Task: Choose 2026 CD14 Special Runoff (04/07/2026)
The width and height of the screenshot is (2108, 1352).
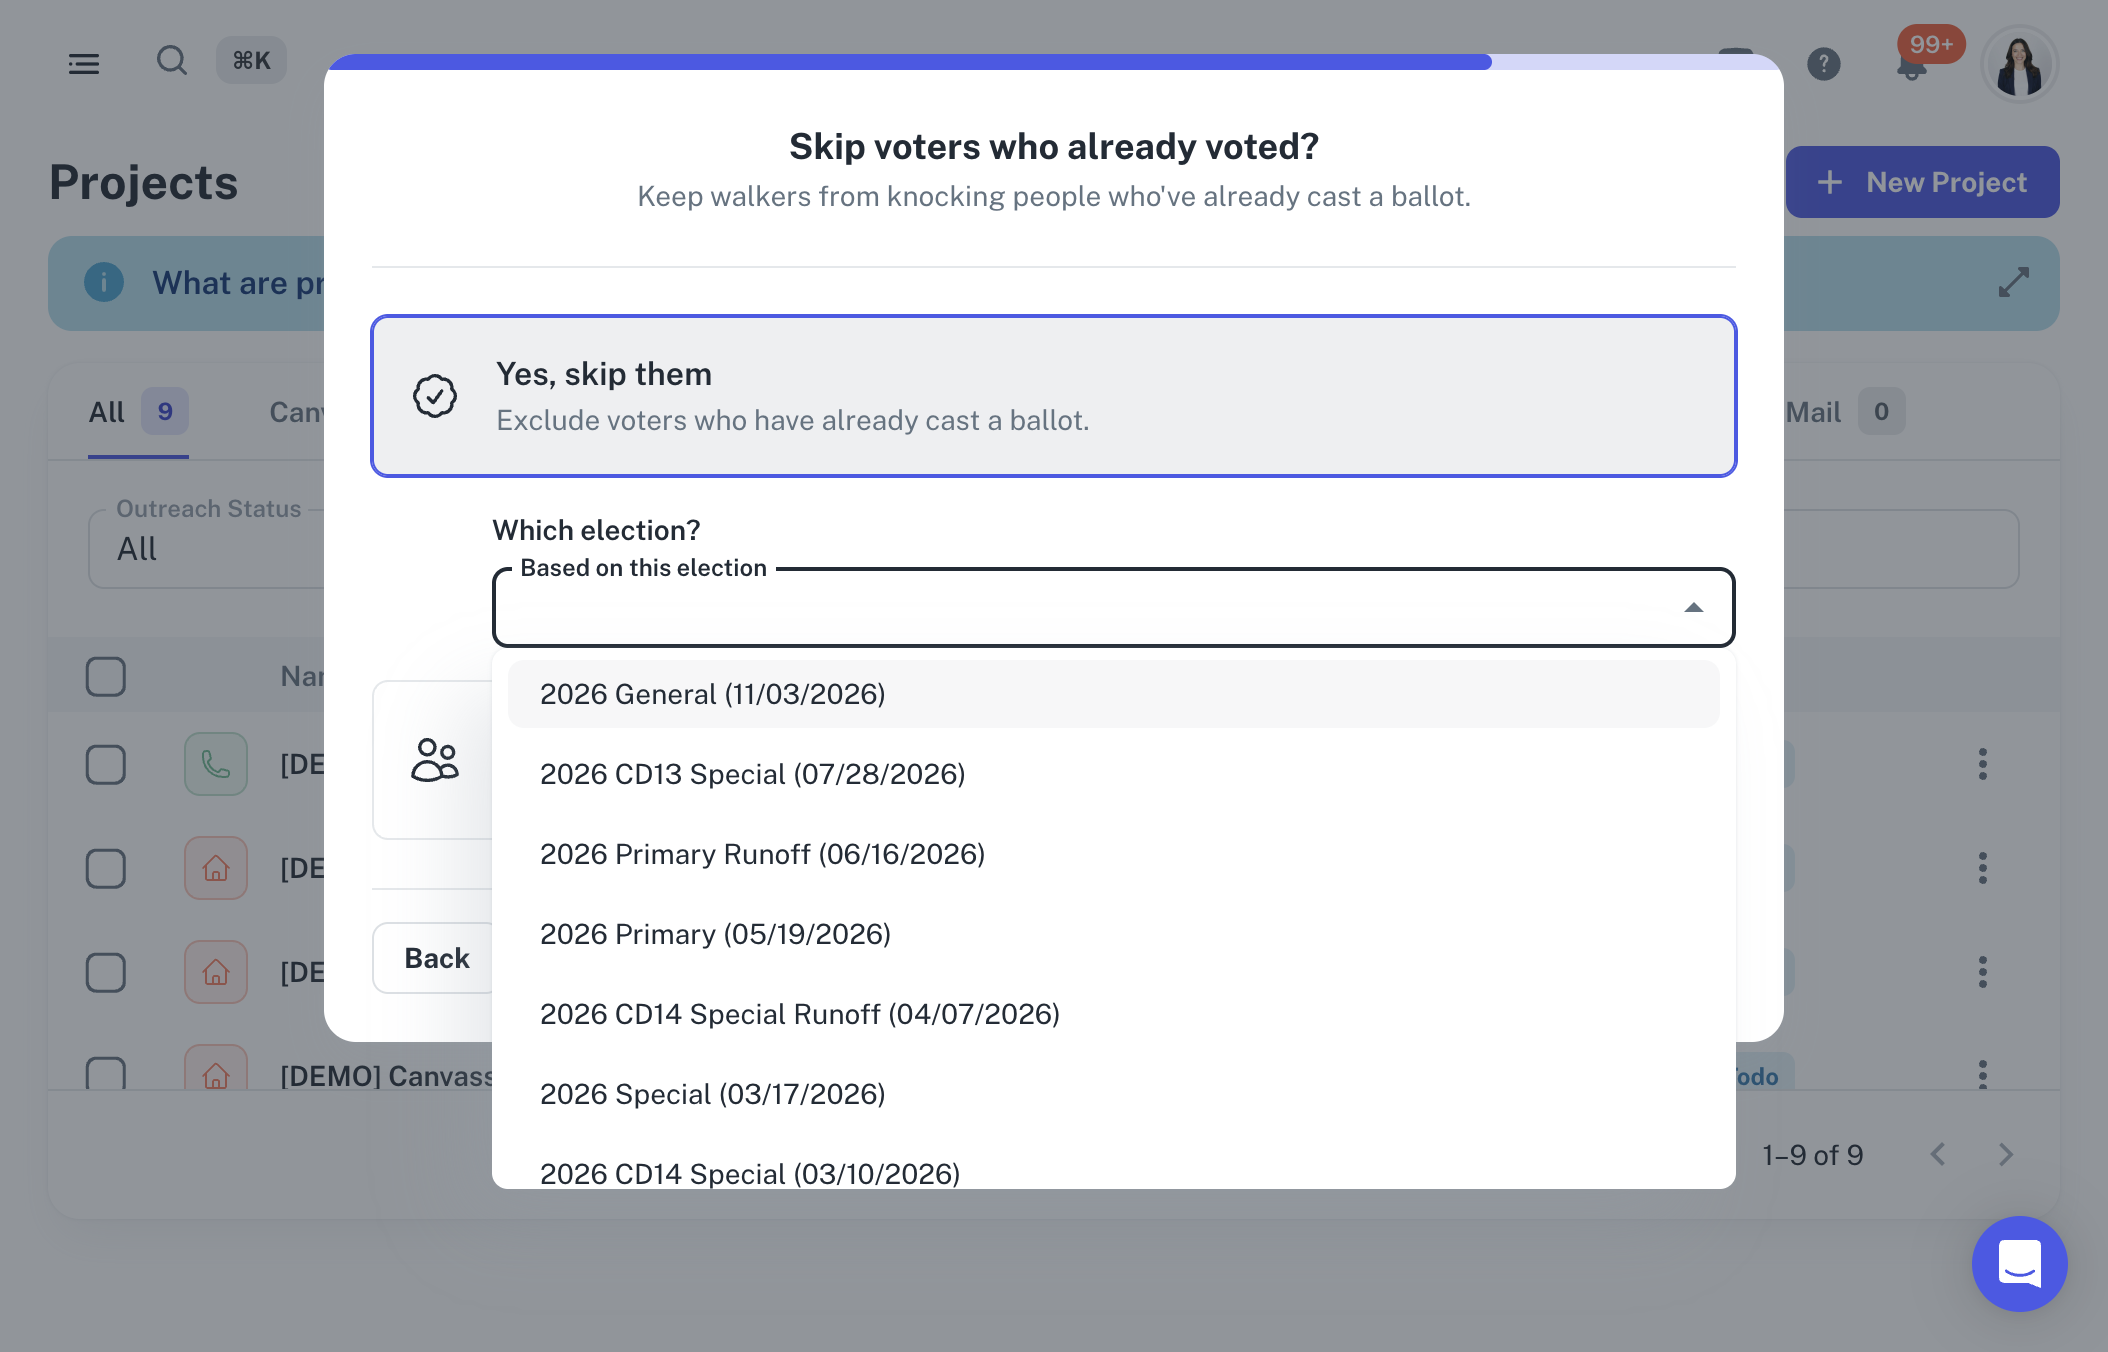Action: point(1114,1014)
